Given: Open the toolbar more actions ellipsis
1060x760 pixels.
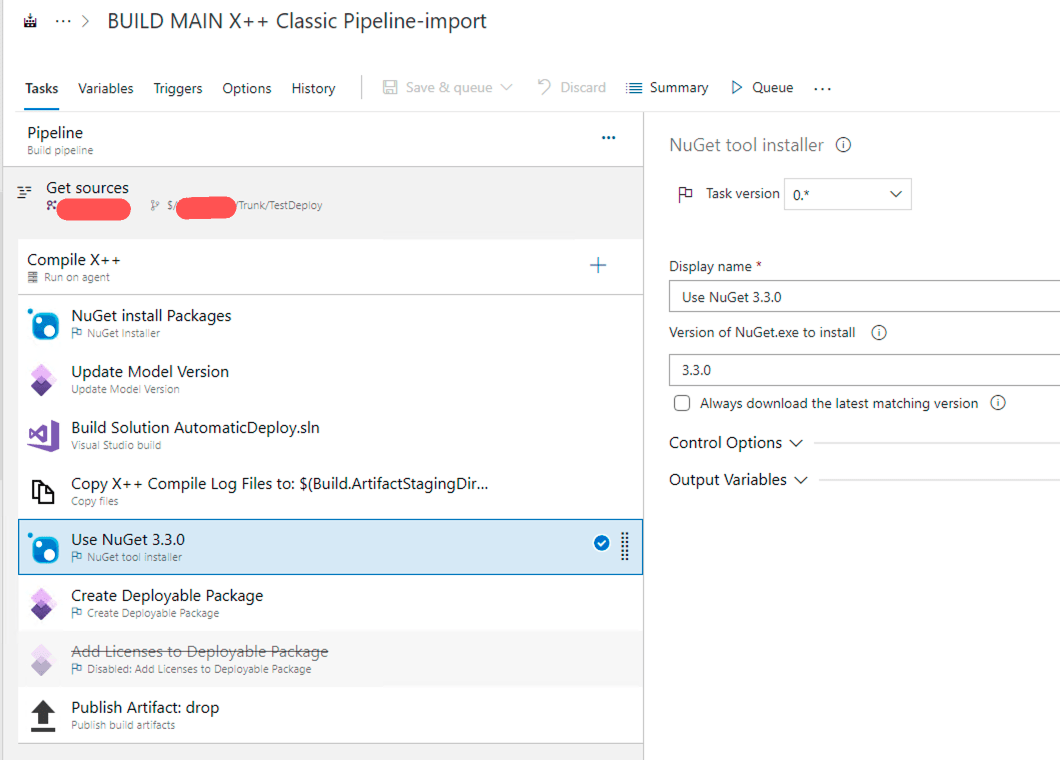Looking at the screenshot, I should (x=822, y=89).
